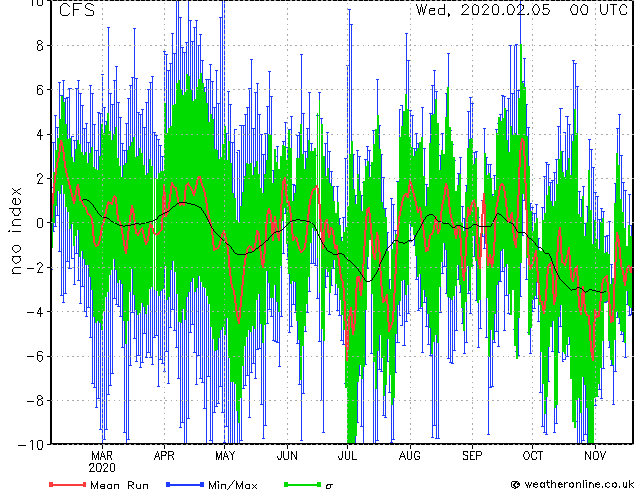Click the MAR month label
634x490 pixels.
pyautogui.click(x=102, y=456)
